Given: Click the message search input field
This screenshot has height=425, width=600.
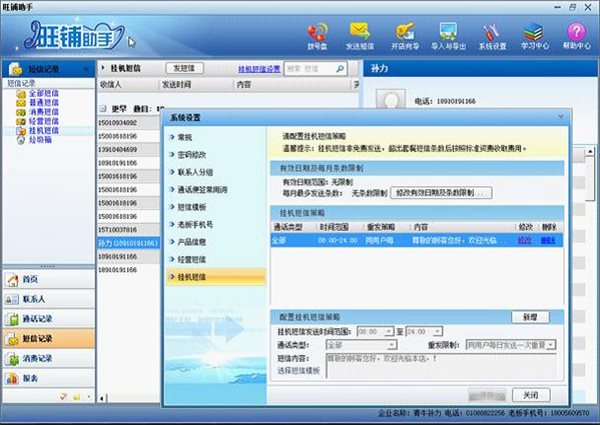Looking at the screenshot, I should tap(310, 69).
